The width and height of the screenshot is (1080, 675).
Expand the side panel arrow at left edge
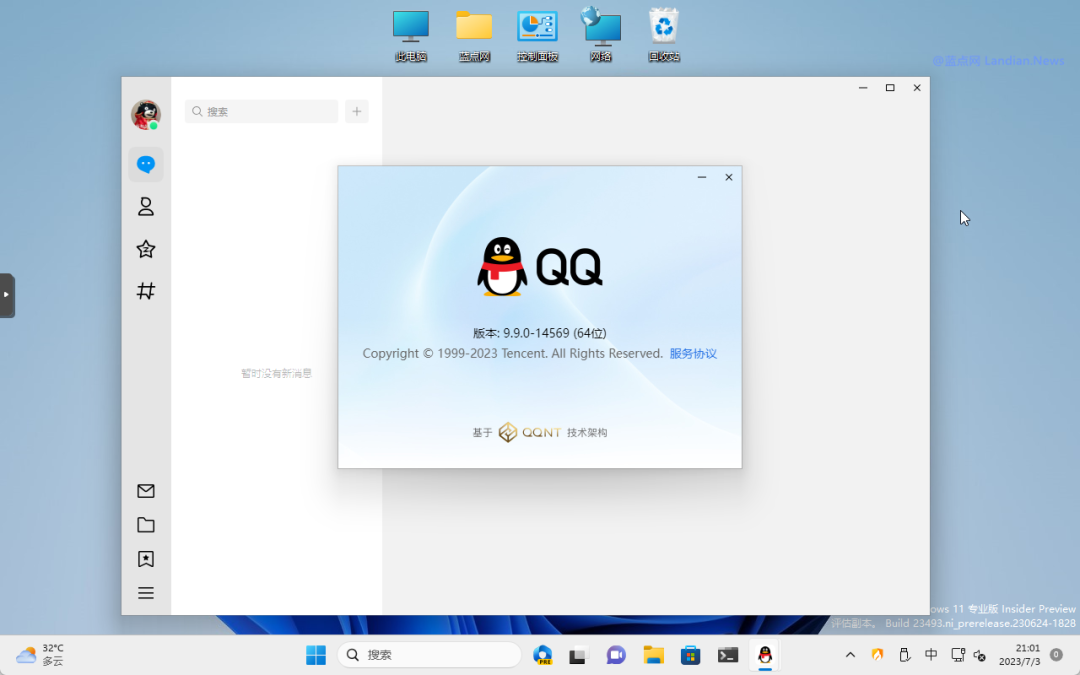(6, 295)
